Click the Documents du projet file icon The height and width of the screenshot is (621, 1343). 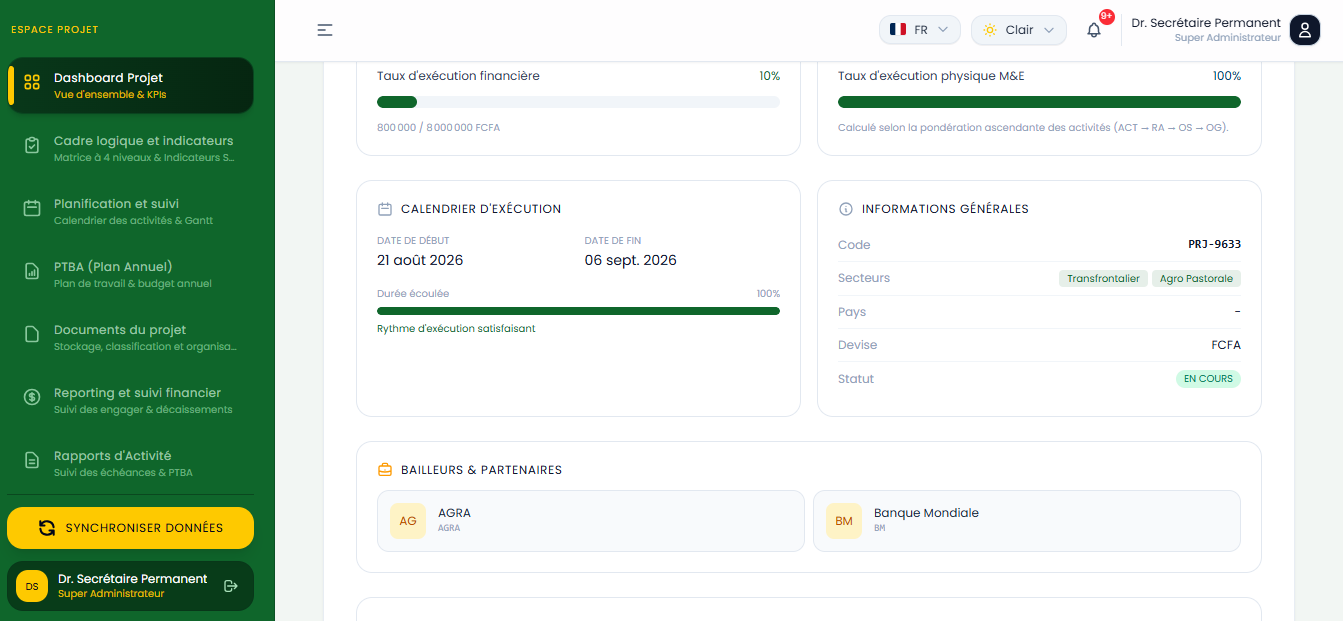click(32, 334)
